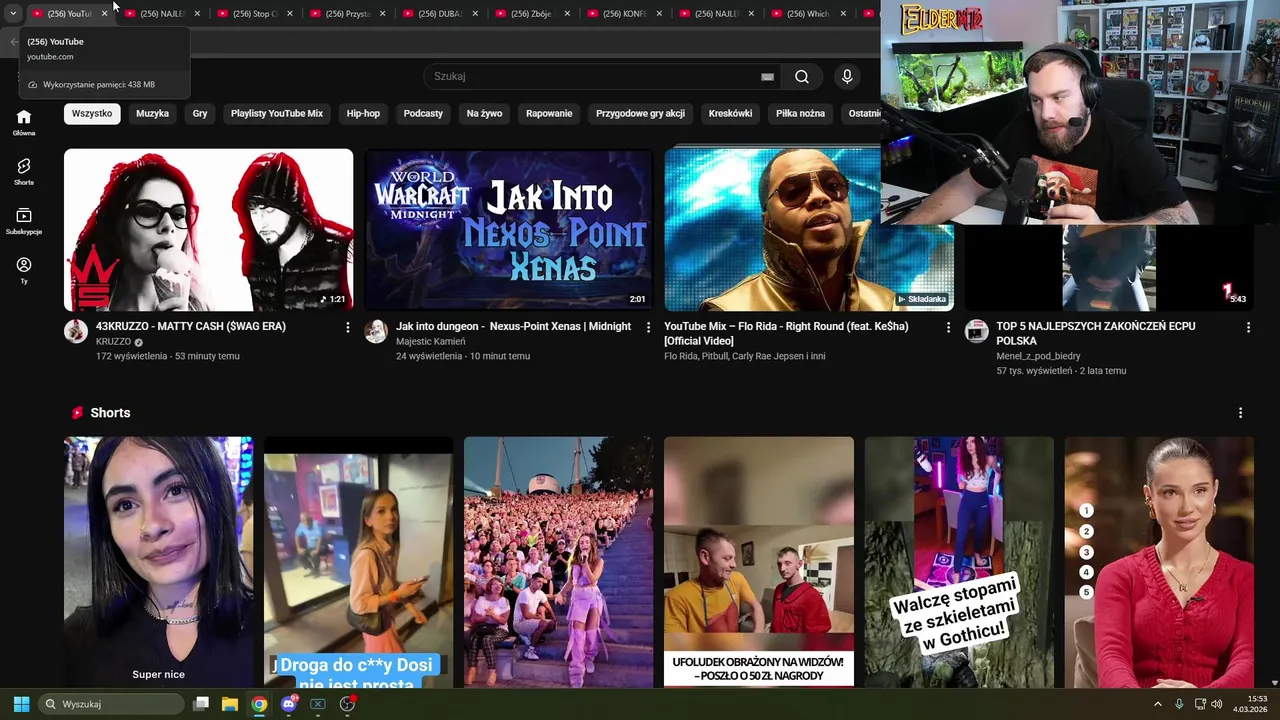Open Subskrypcje in the left sidebar
Screen dimensions: 1280x720
pyautogui.click(x=24, y=221)
